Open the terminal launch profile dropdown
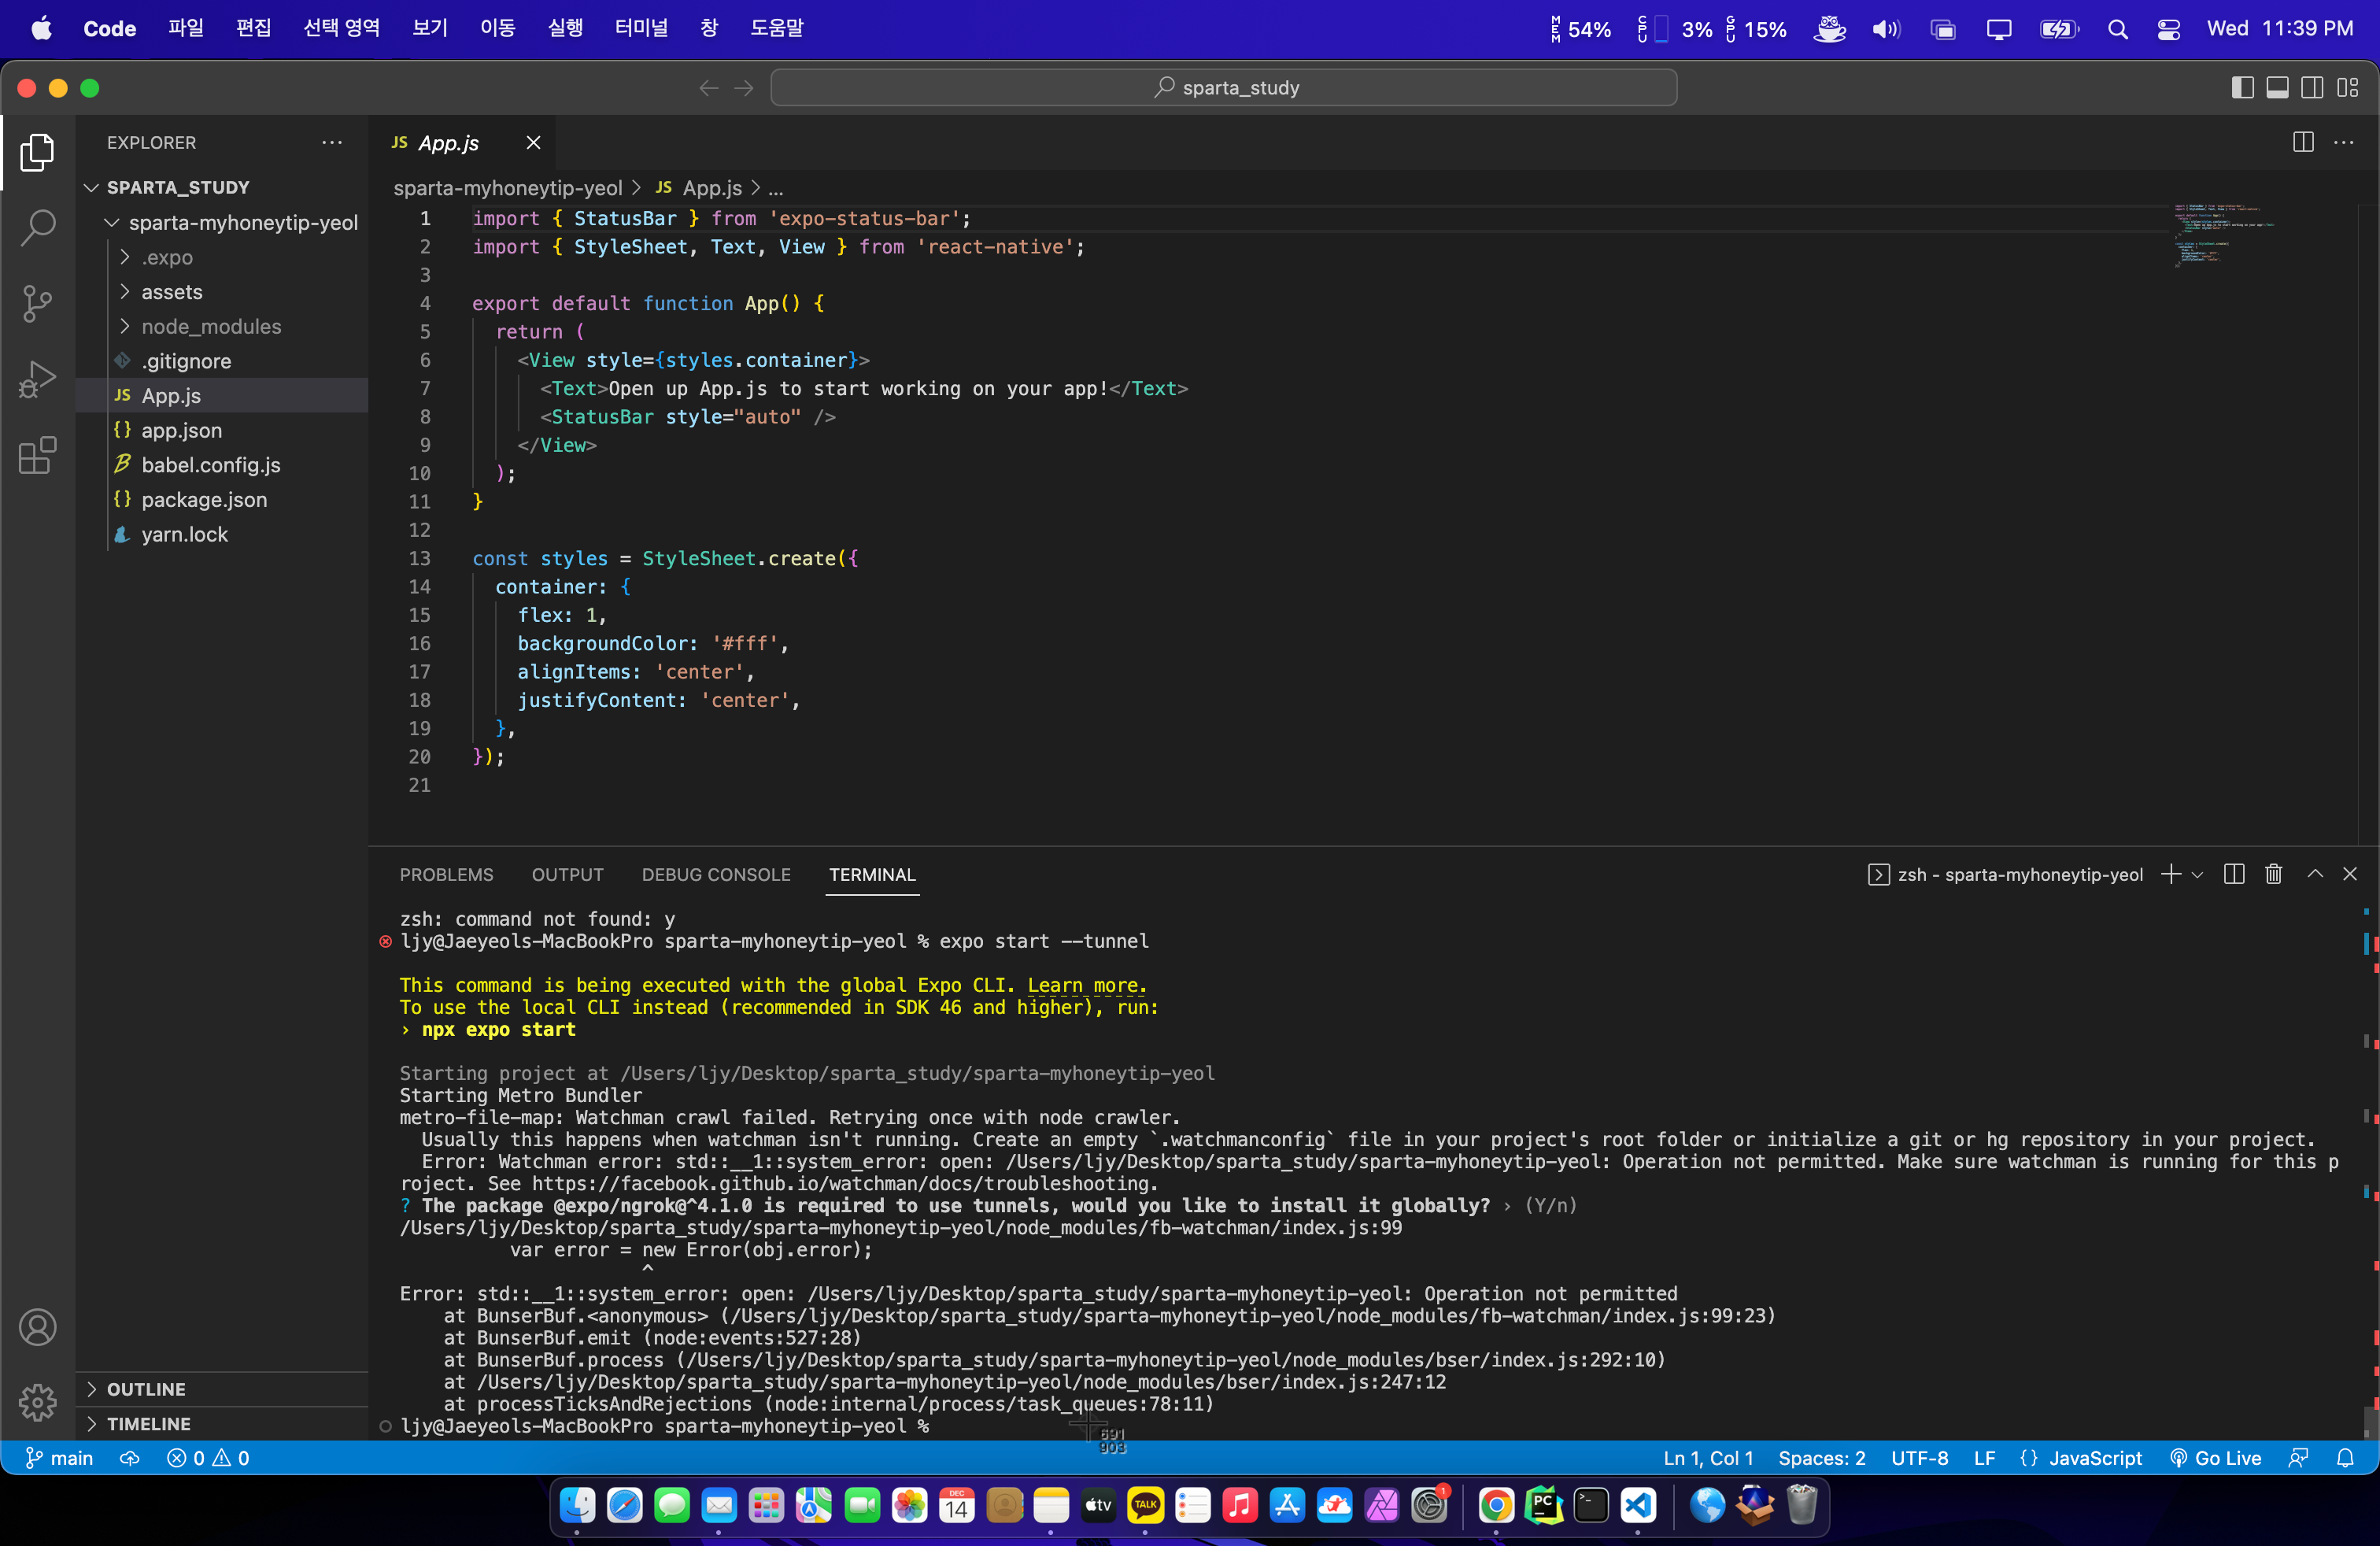Screen dimensions: 2380x1546 (x=2197, y=875)
